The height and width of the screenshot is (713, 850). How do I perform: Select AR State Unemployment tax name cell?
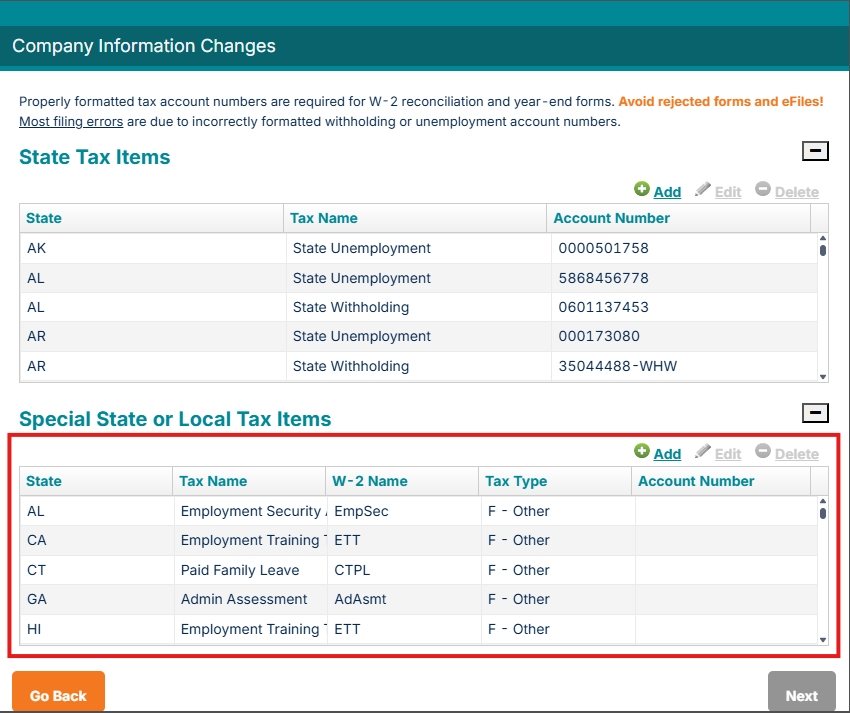click(x=418, y=337)
